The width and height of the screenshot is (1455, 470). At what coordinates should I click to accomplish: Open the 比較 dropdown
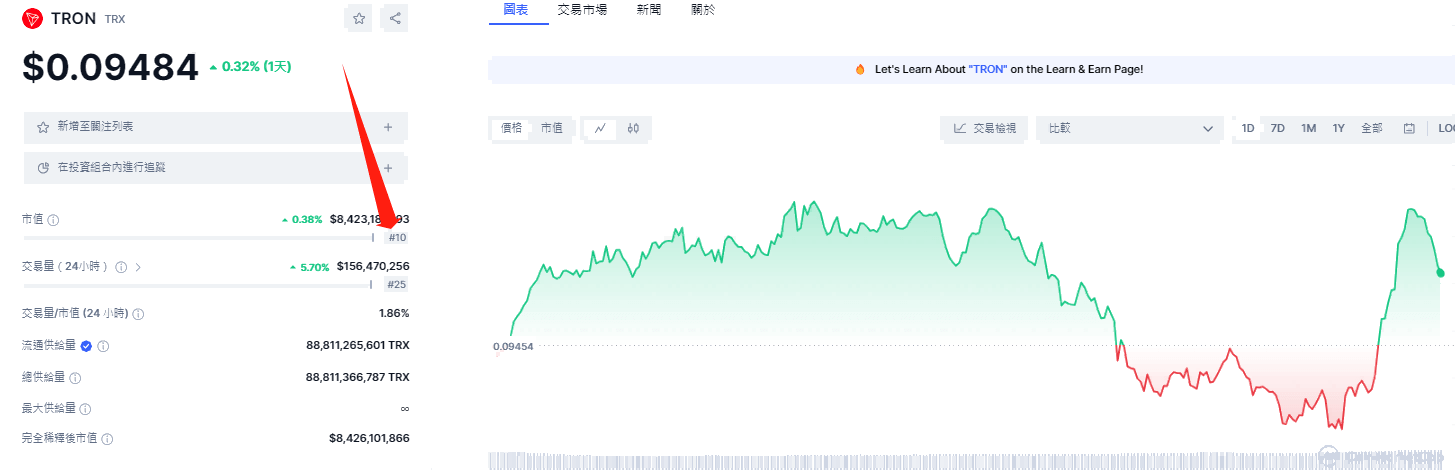click(1129, 128)
